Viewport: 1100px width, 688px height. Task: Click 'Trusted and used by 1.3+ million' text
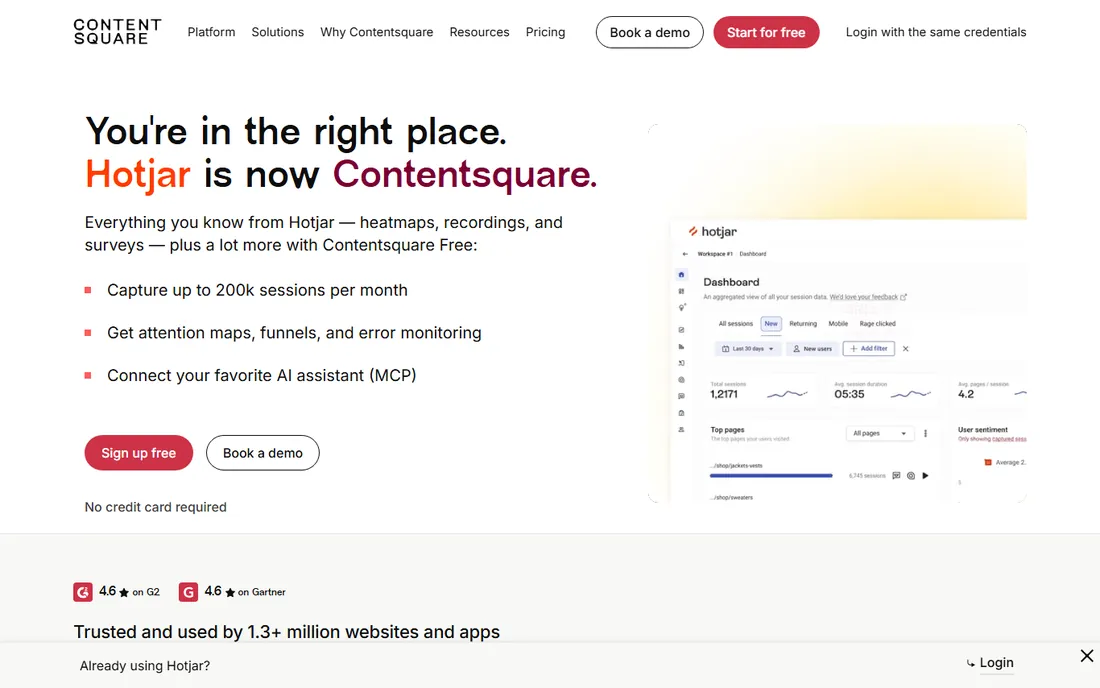[x=287, y=632]
